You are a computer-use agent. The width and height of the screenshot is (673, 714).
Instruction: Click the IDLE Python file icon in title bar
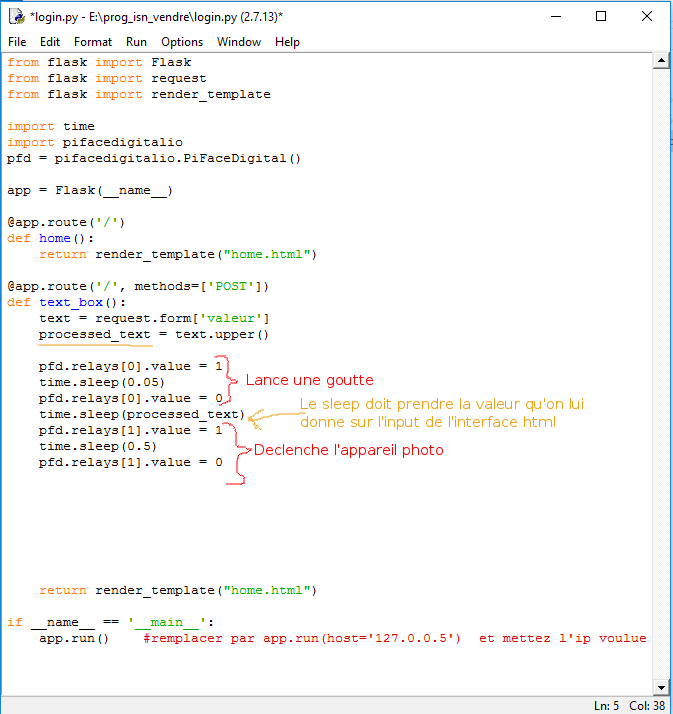point(17,16)
